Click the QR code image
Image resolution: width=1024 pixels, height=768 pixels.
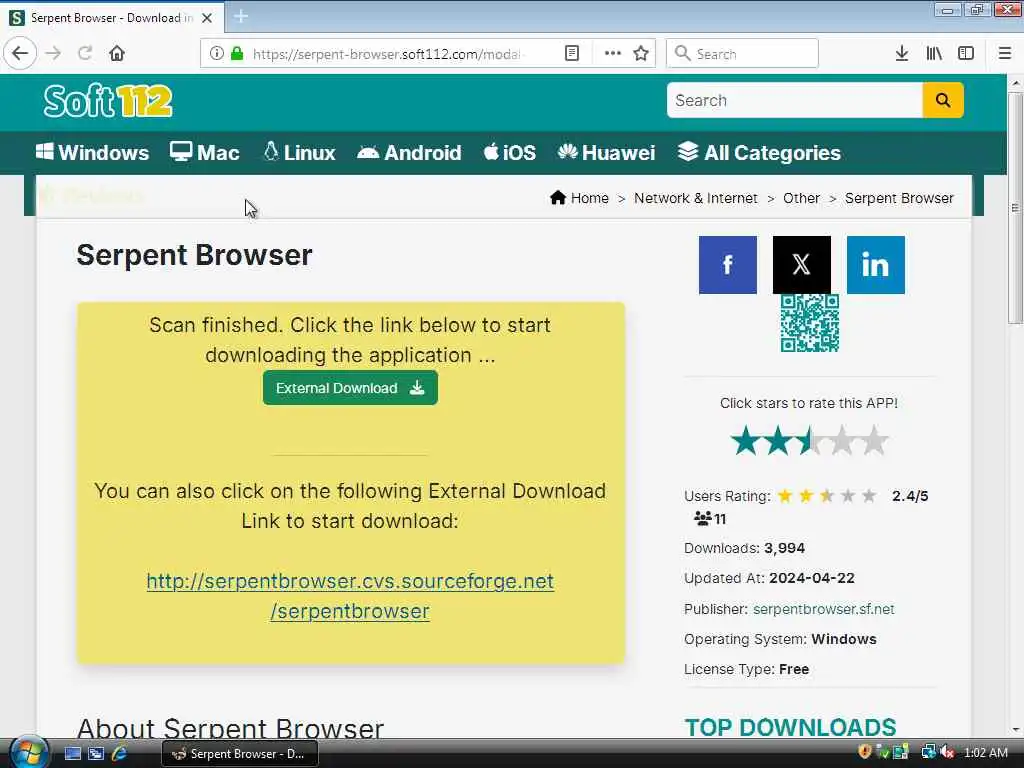coord(810,323)
